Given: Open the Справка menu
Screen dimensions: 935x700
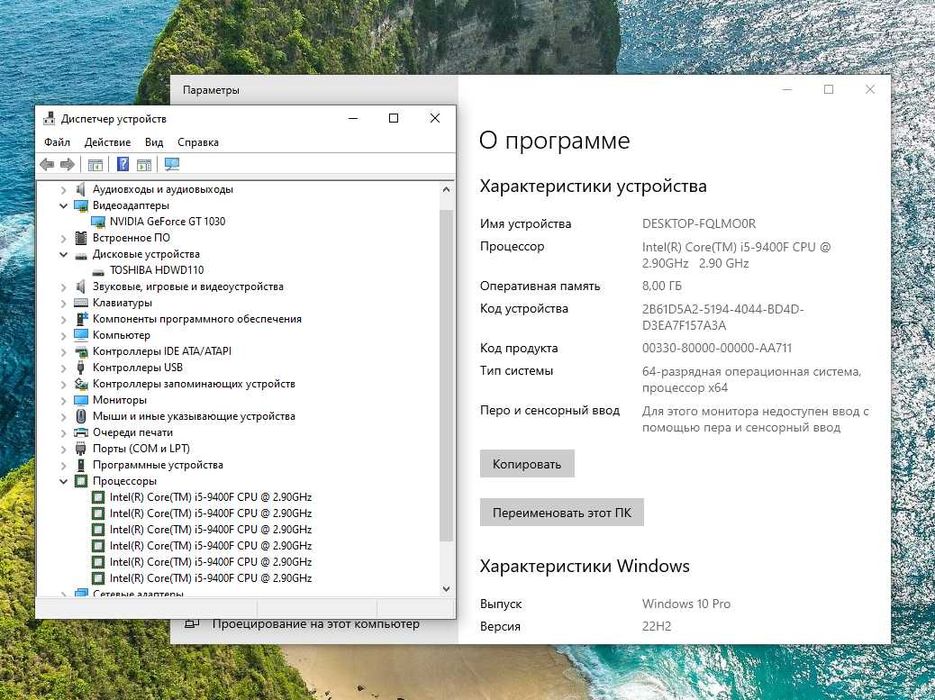Looking at the screenshot, I should tap(198, 142).
